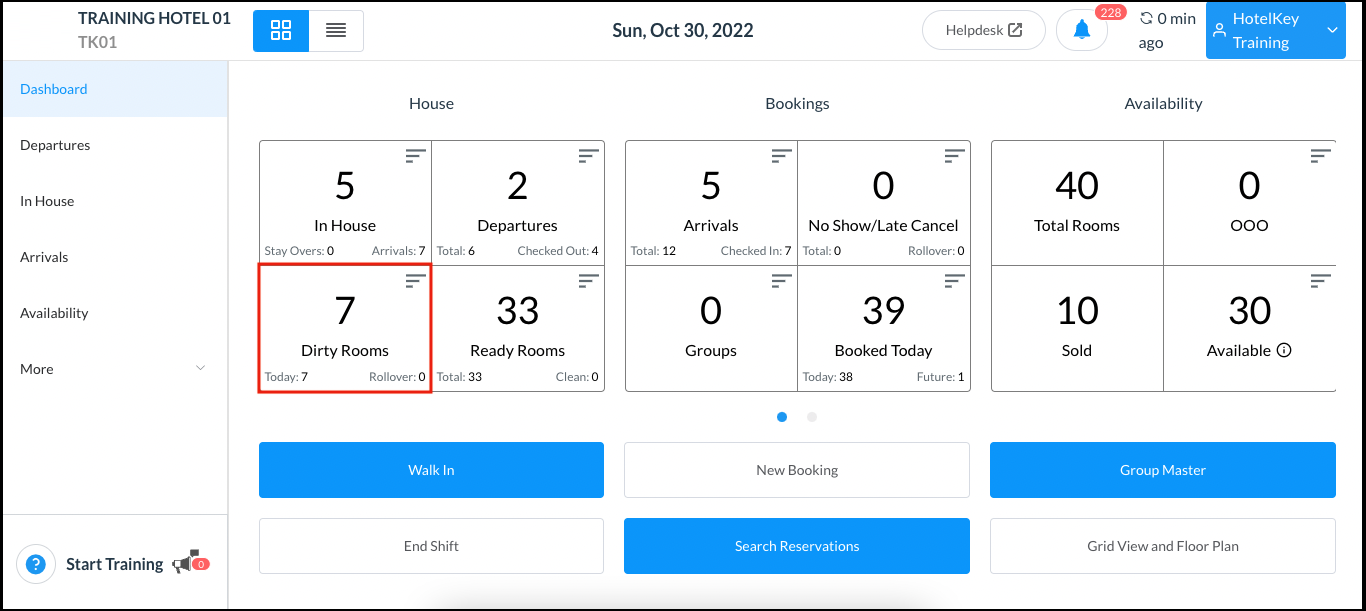Open the In House tile filter icon
Viewport: 1366px width, 611px height.
(x=415, y=156)
